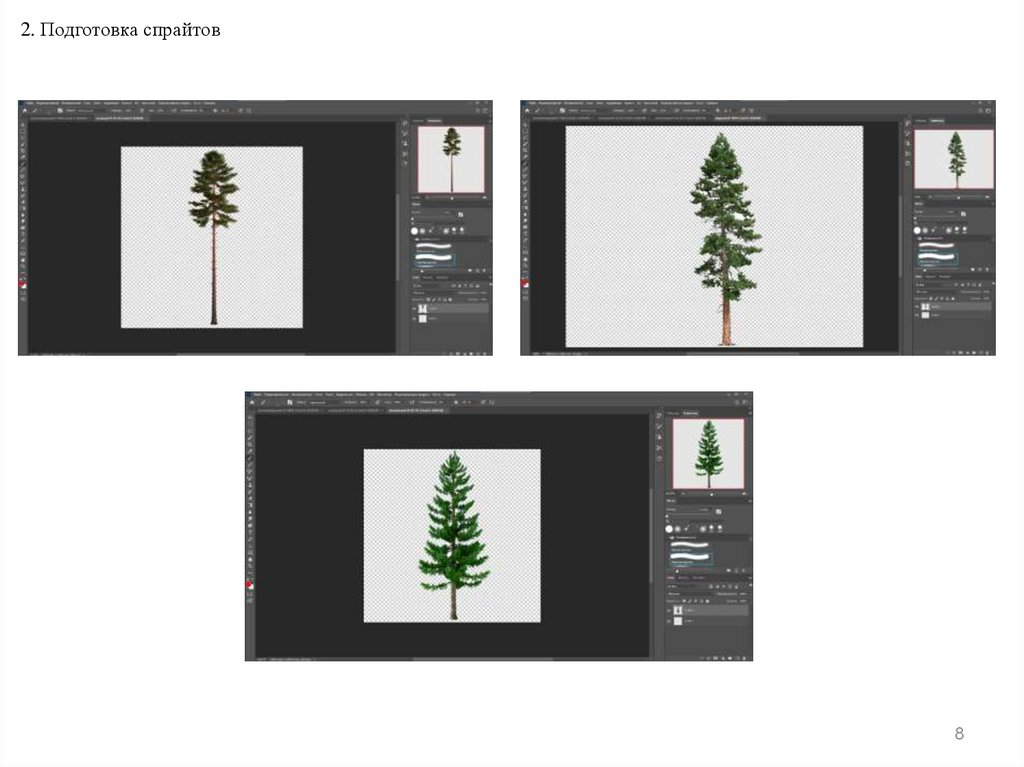Image resolution: width=1024 pixels, height=767 pixels.
Task: Click the thin pine tree on the canvas
Action: pyautogui.click(x=213, y=237)
